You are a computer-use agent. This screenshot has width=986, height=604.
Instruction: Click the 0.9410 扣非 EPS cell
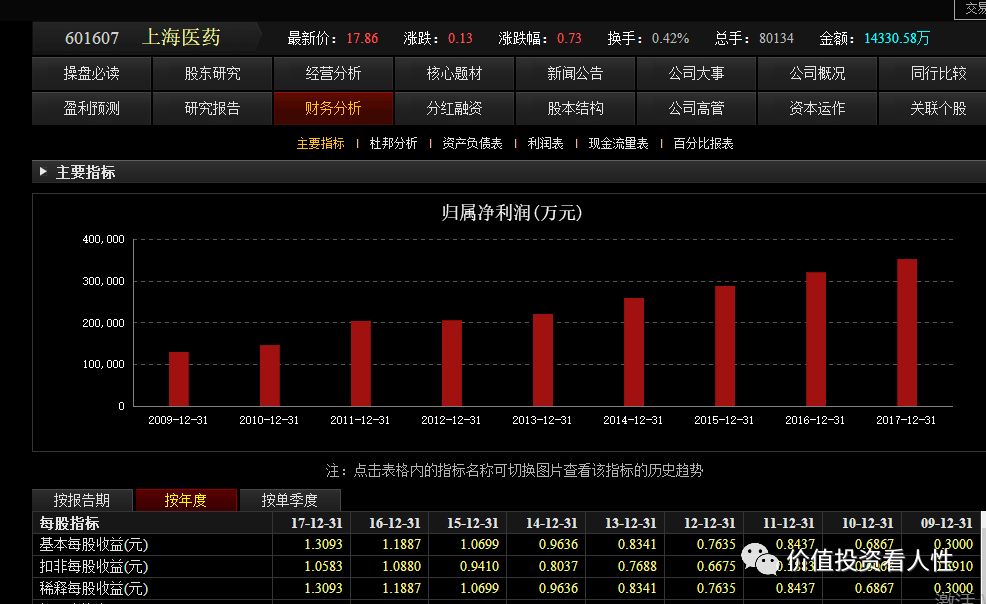click(479, 566)
